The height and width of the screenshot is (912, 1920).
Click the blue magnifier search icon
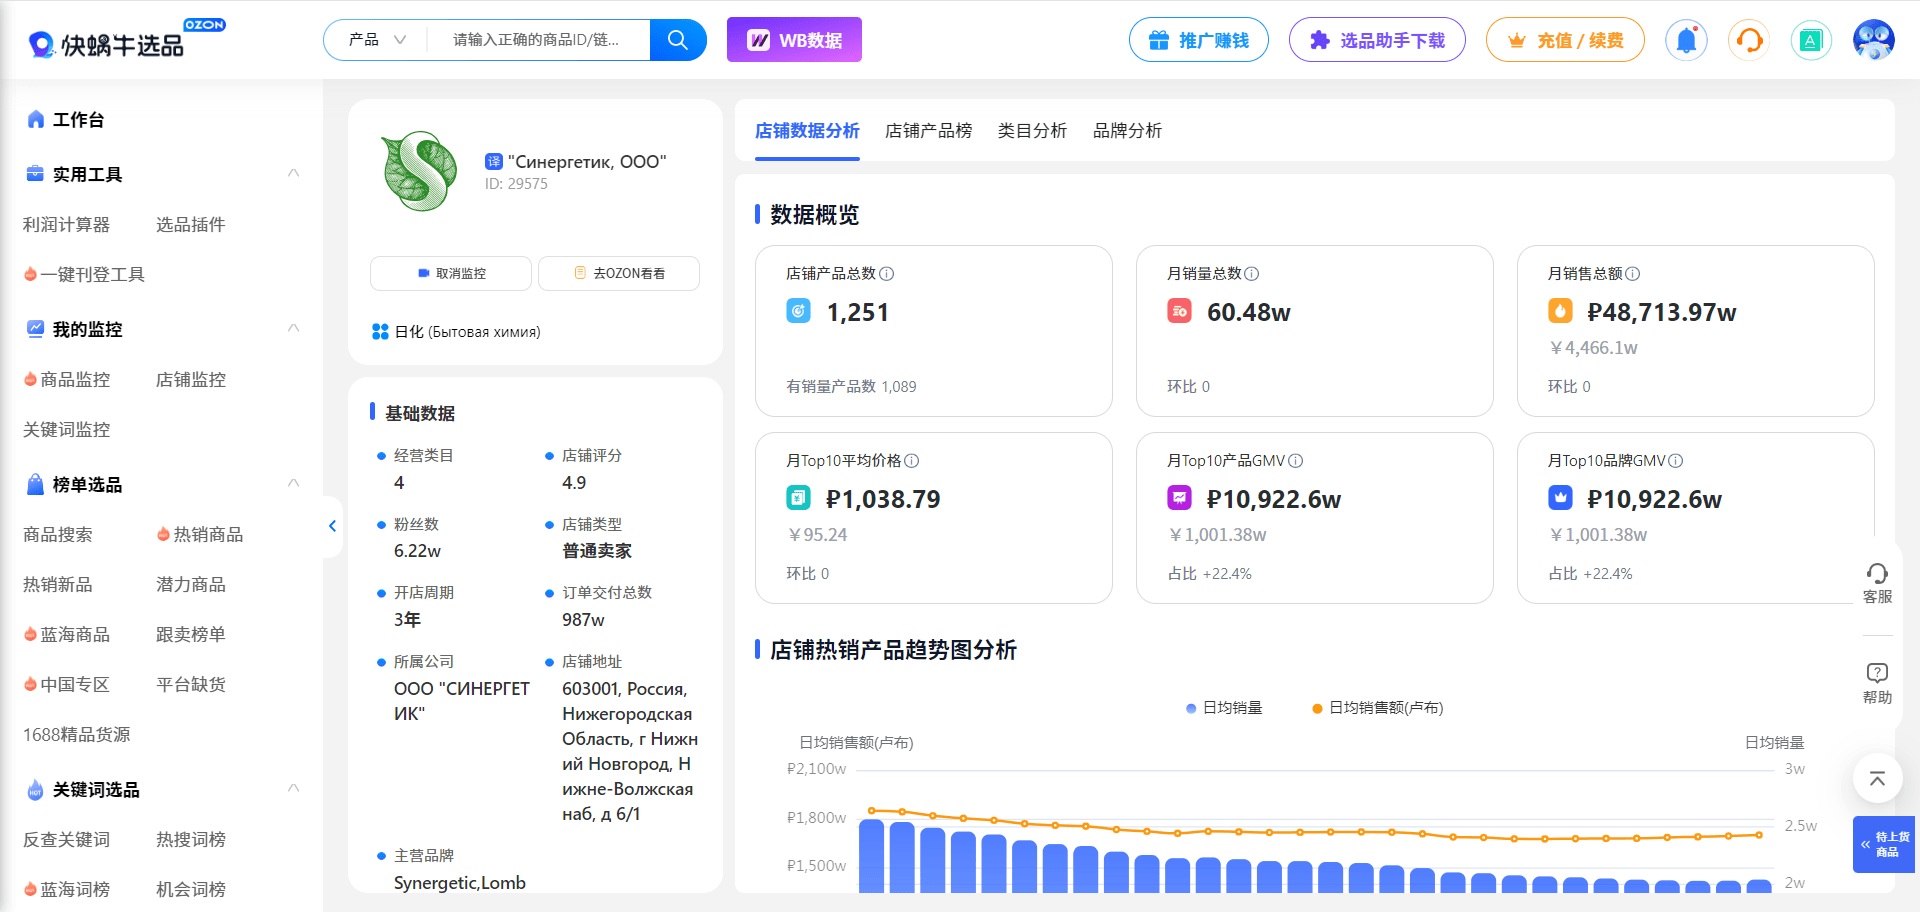point(678,40)
